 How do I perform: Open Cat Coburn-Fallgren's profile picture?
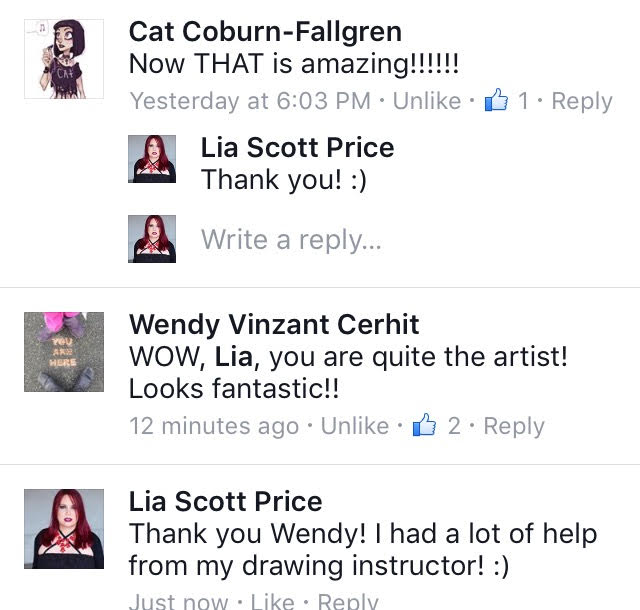coord(63,59)
